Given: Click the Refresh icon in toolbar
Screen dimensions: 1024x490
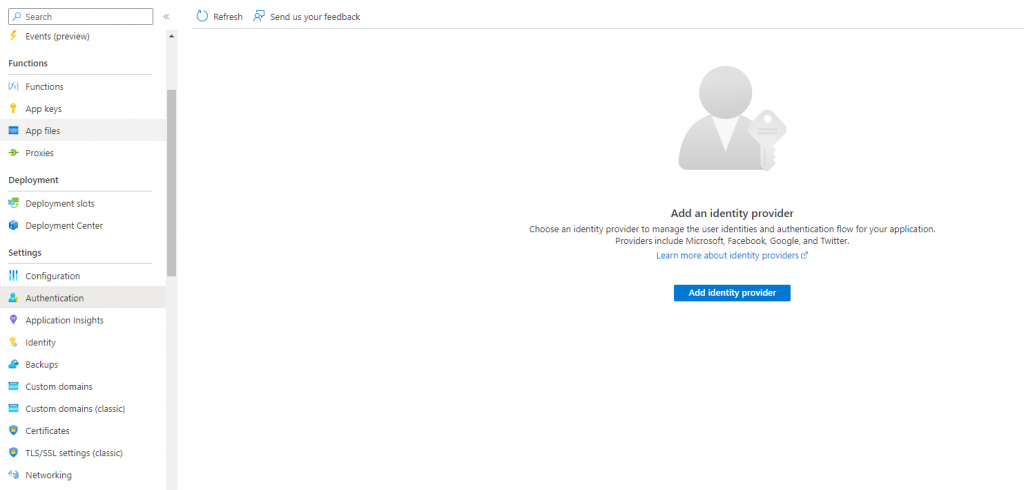Looking at the screenshot, I should [x=202, y=16].
